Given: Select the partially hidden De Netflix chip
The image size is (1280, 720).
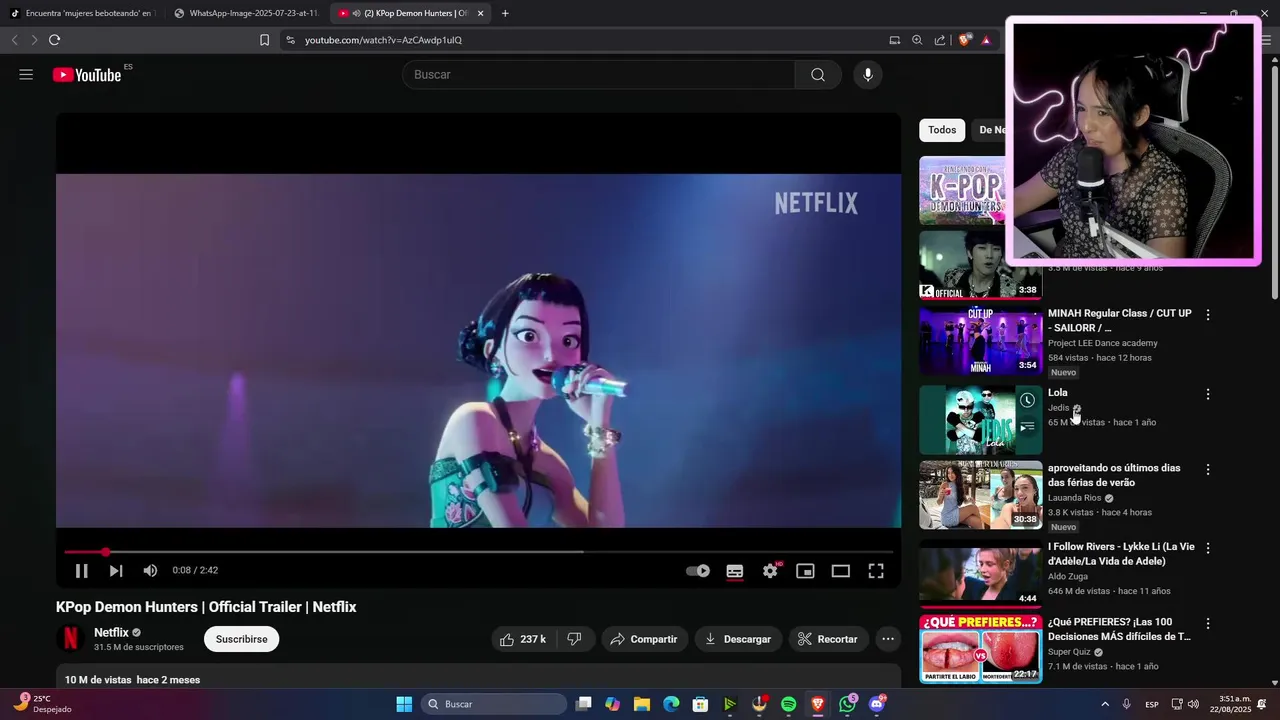Looking at the screenshot, I should coord(989,130).
